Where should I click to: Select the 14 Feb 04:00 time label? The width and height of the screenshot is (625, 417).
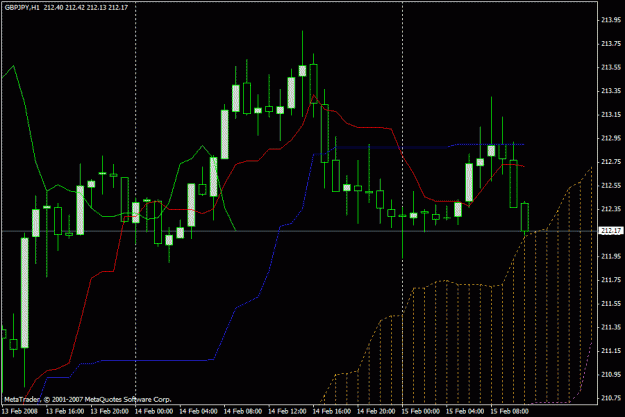(x=199, y=411)
